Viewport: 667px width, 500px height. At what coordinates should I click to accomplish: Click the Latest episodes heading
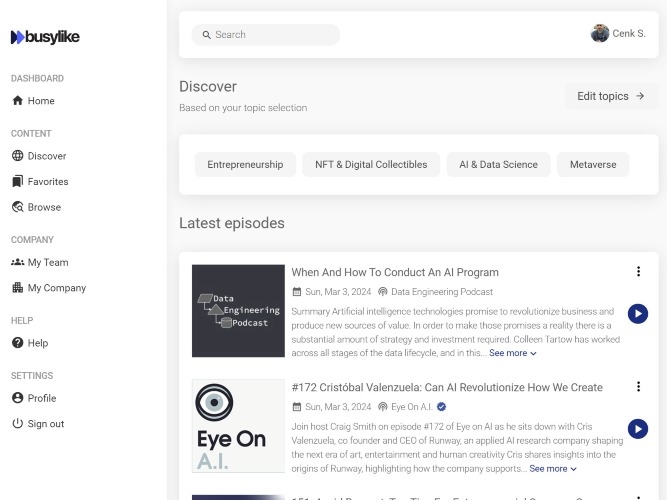[x=232, y=223]
